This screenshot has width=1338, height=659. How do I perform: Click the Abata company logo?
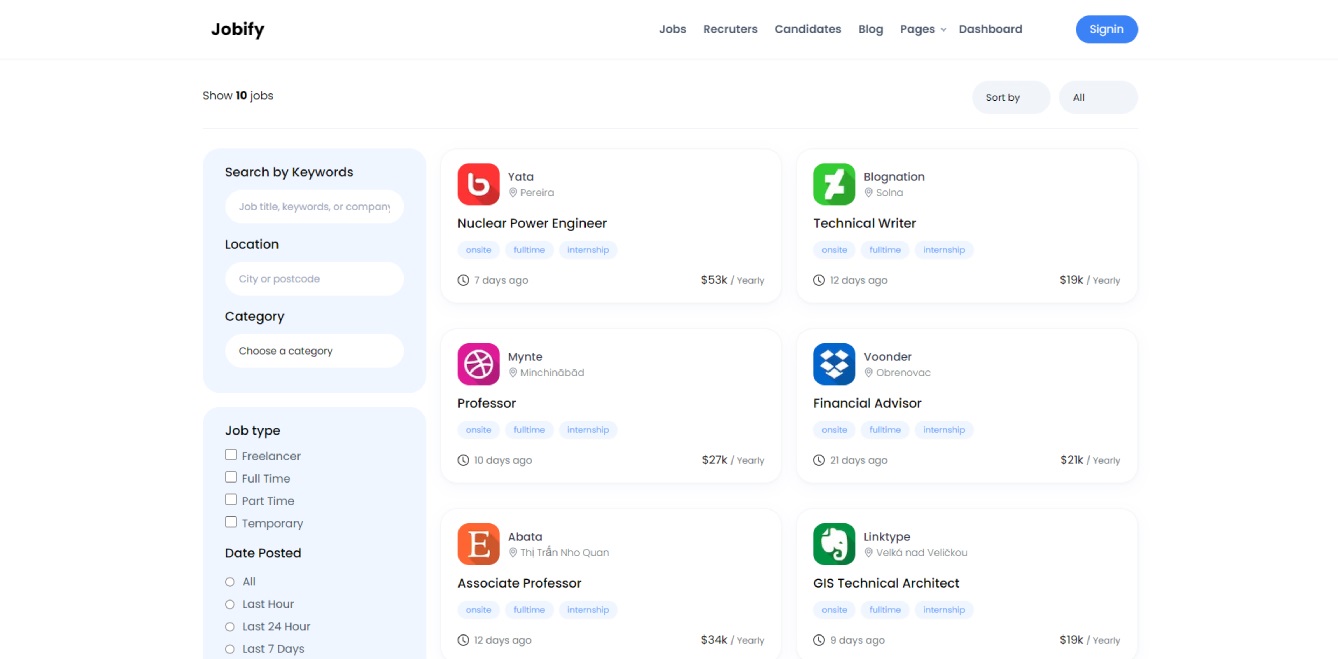click(x=478, y=544)
